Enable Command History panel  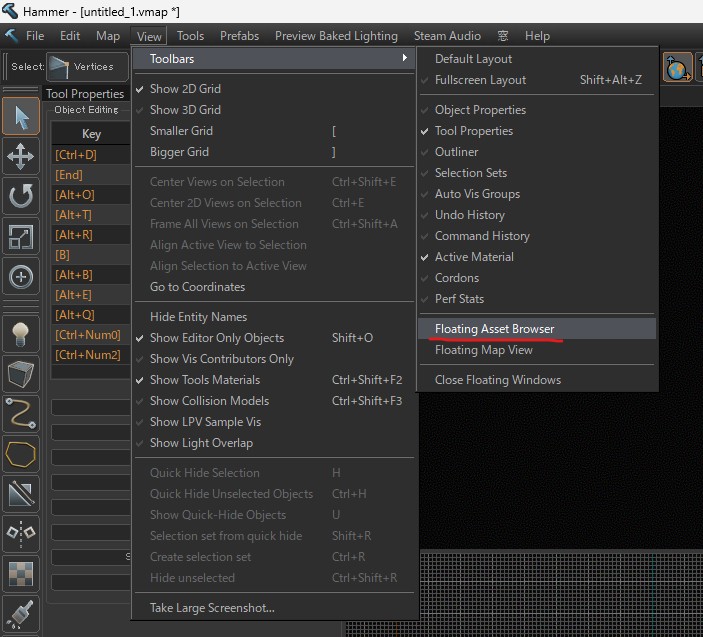[537, 236]
